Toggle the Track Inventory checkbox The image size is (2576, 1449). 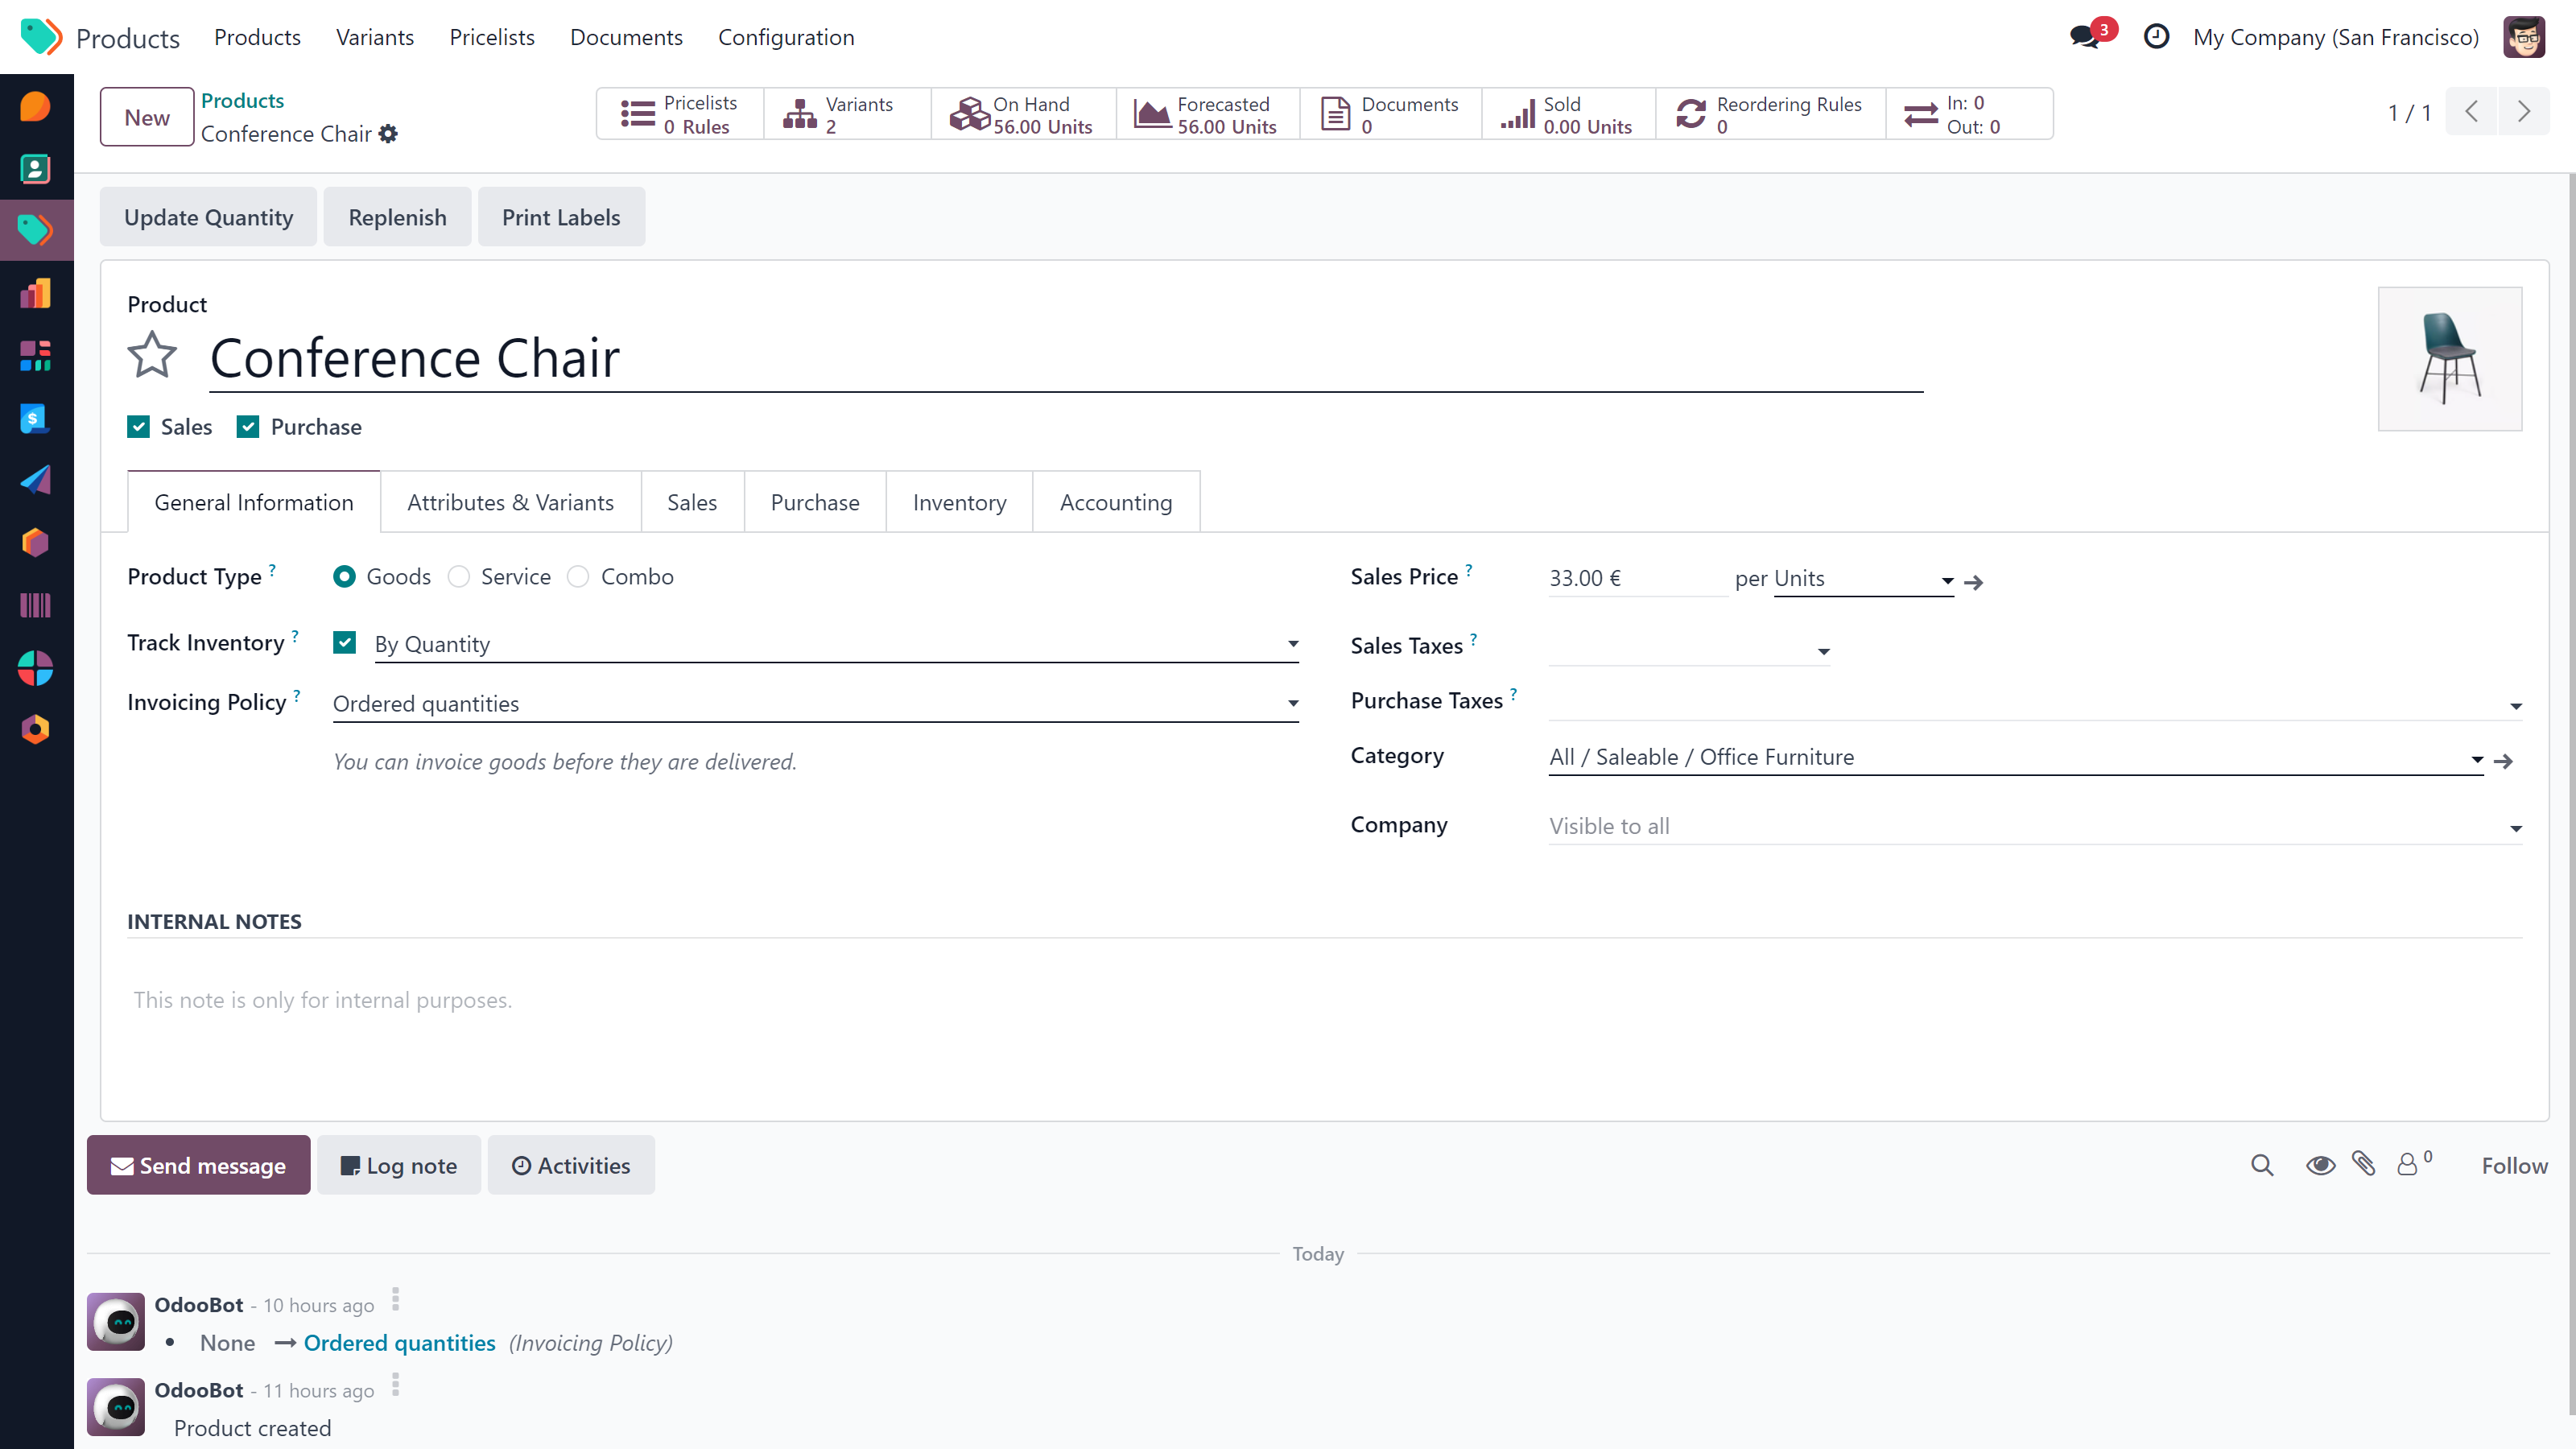[x=345, y=643]
